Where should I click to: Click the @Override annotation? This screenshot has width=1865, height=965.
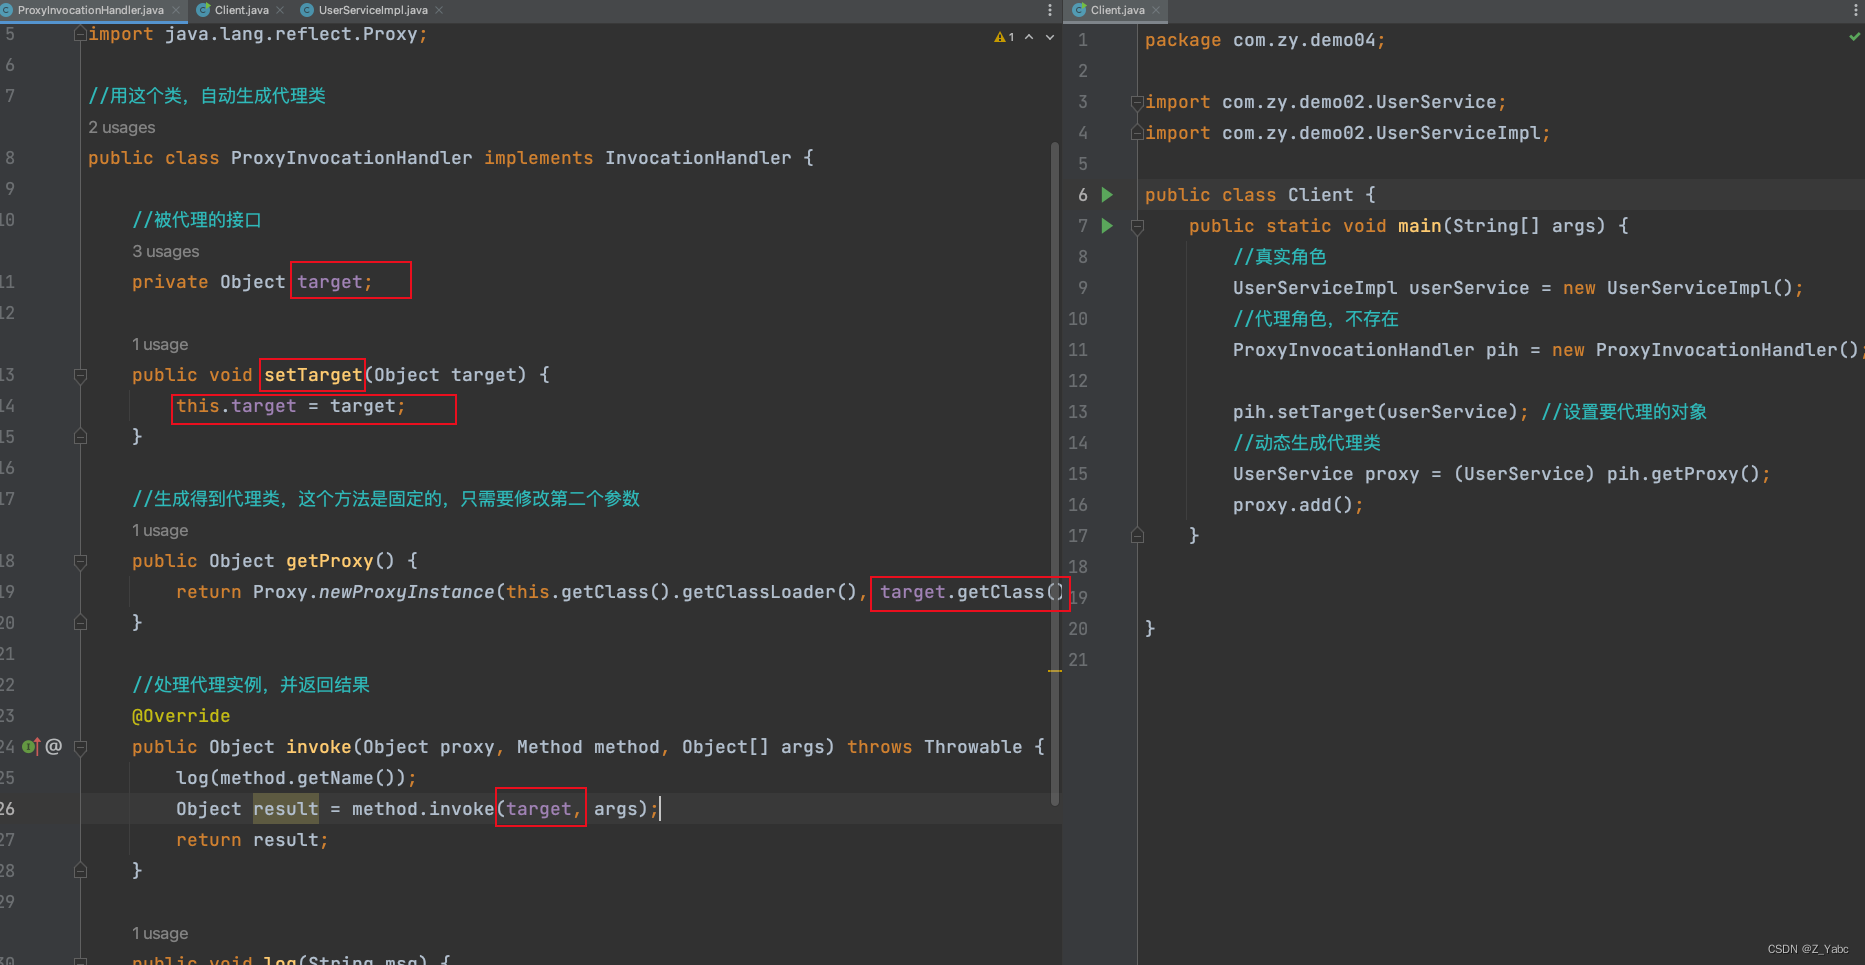[181, 716]
